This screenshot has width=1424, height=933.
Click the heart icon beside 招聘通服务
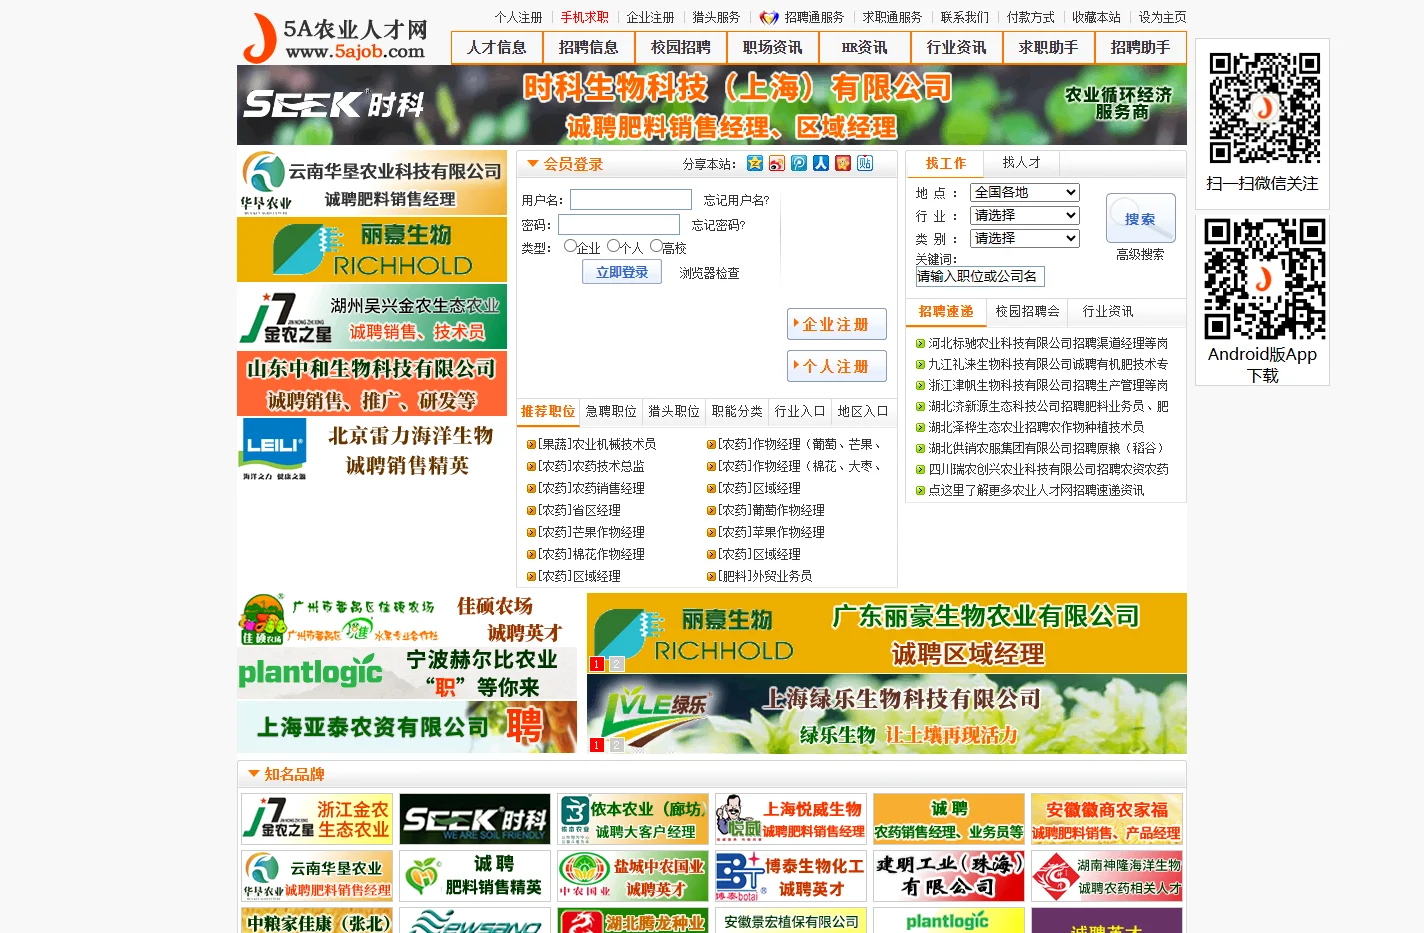pyautogui.click(x=769, y=18)
